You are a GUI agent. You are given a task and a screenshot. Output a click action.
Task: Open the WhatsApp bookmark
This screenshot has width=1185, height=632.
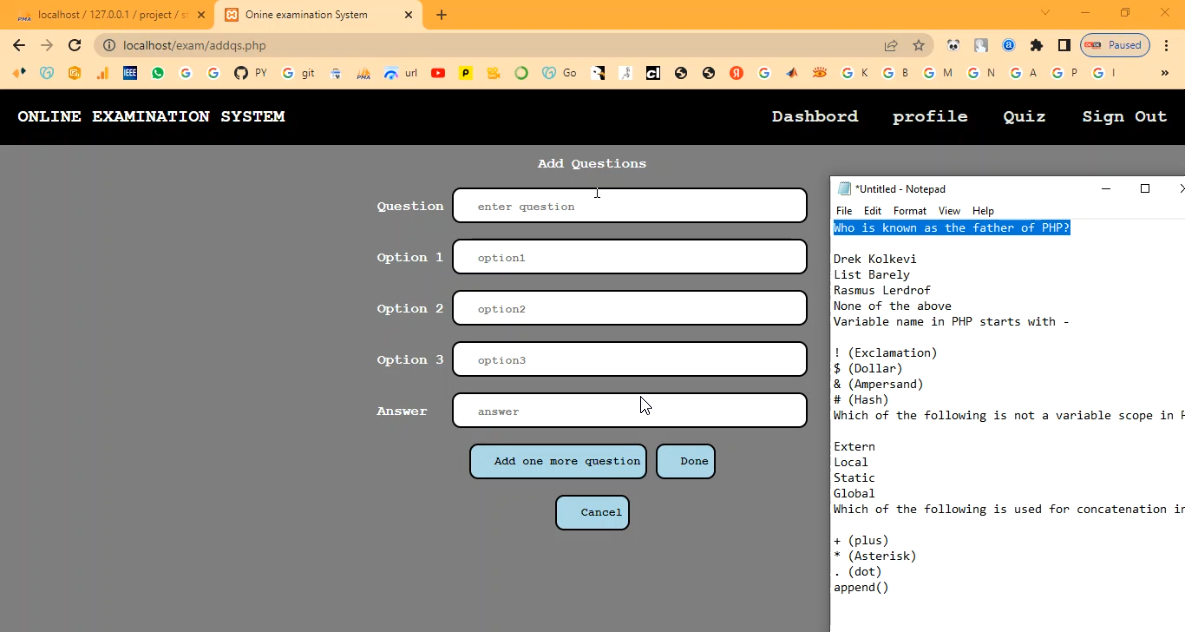point(158,73)
